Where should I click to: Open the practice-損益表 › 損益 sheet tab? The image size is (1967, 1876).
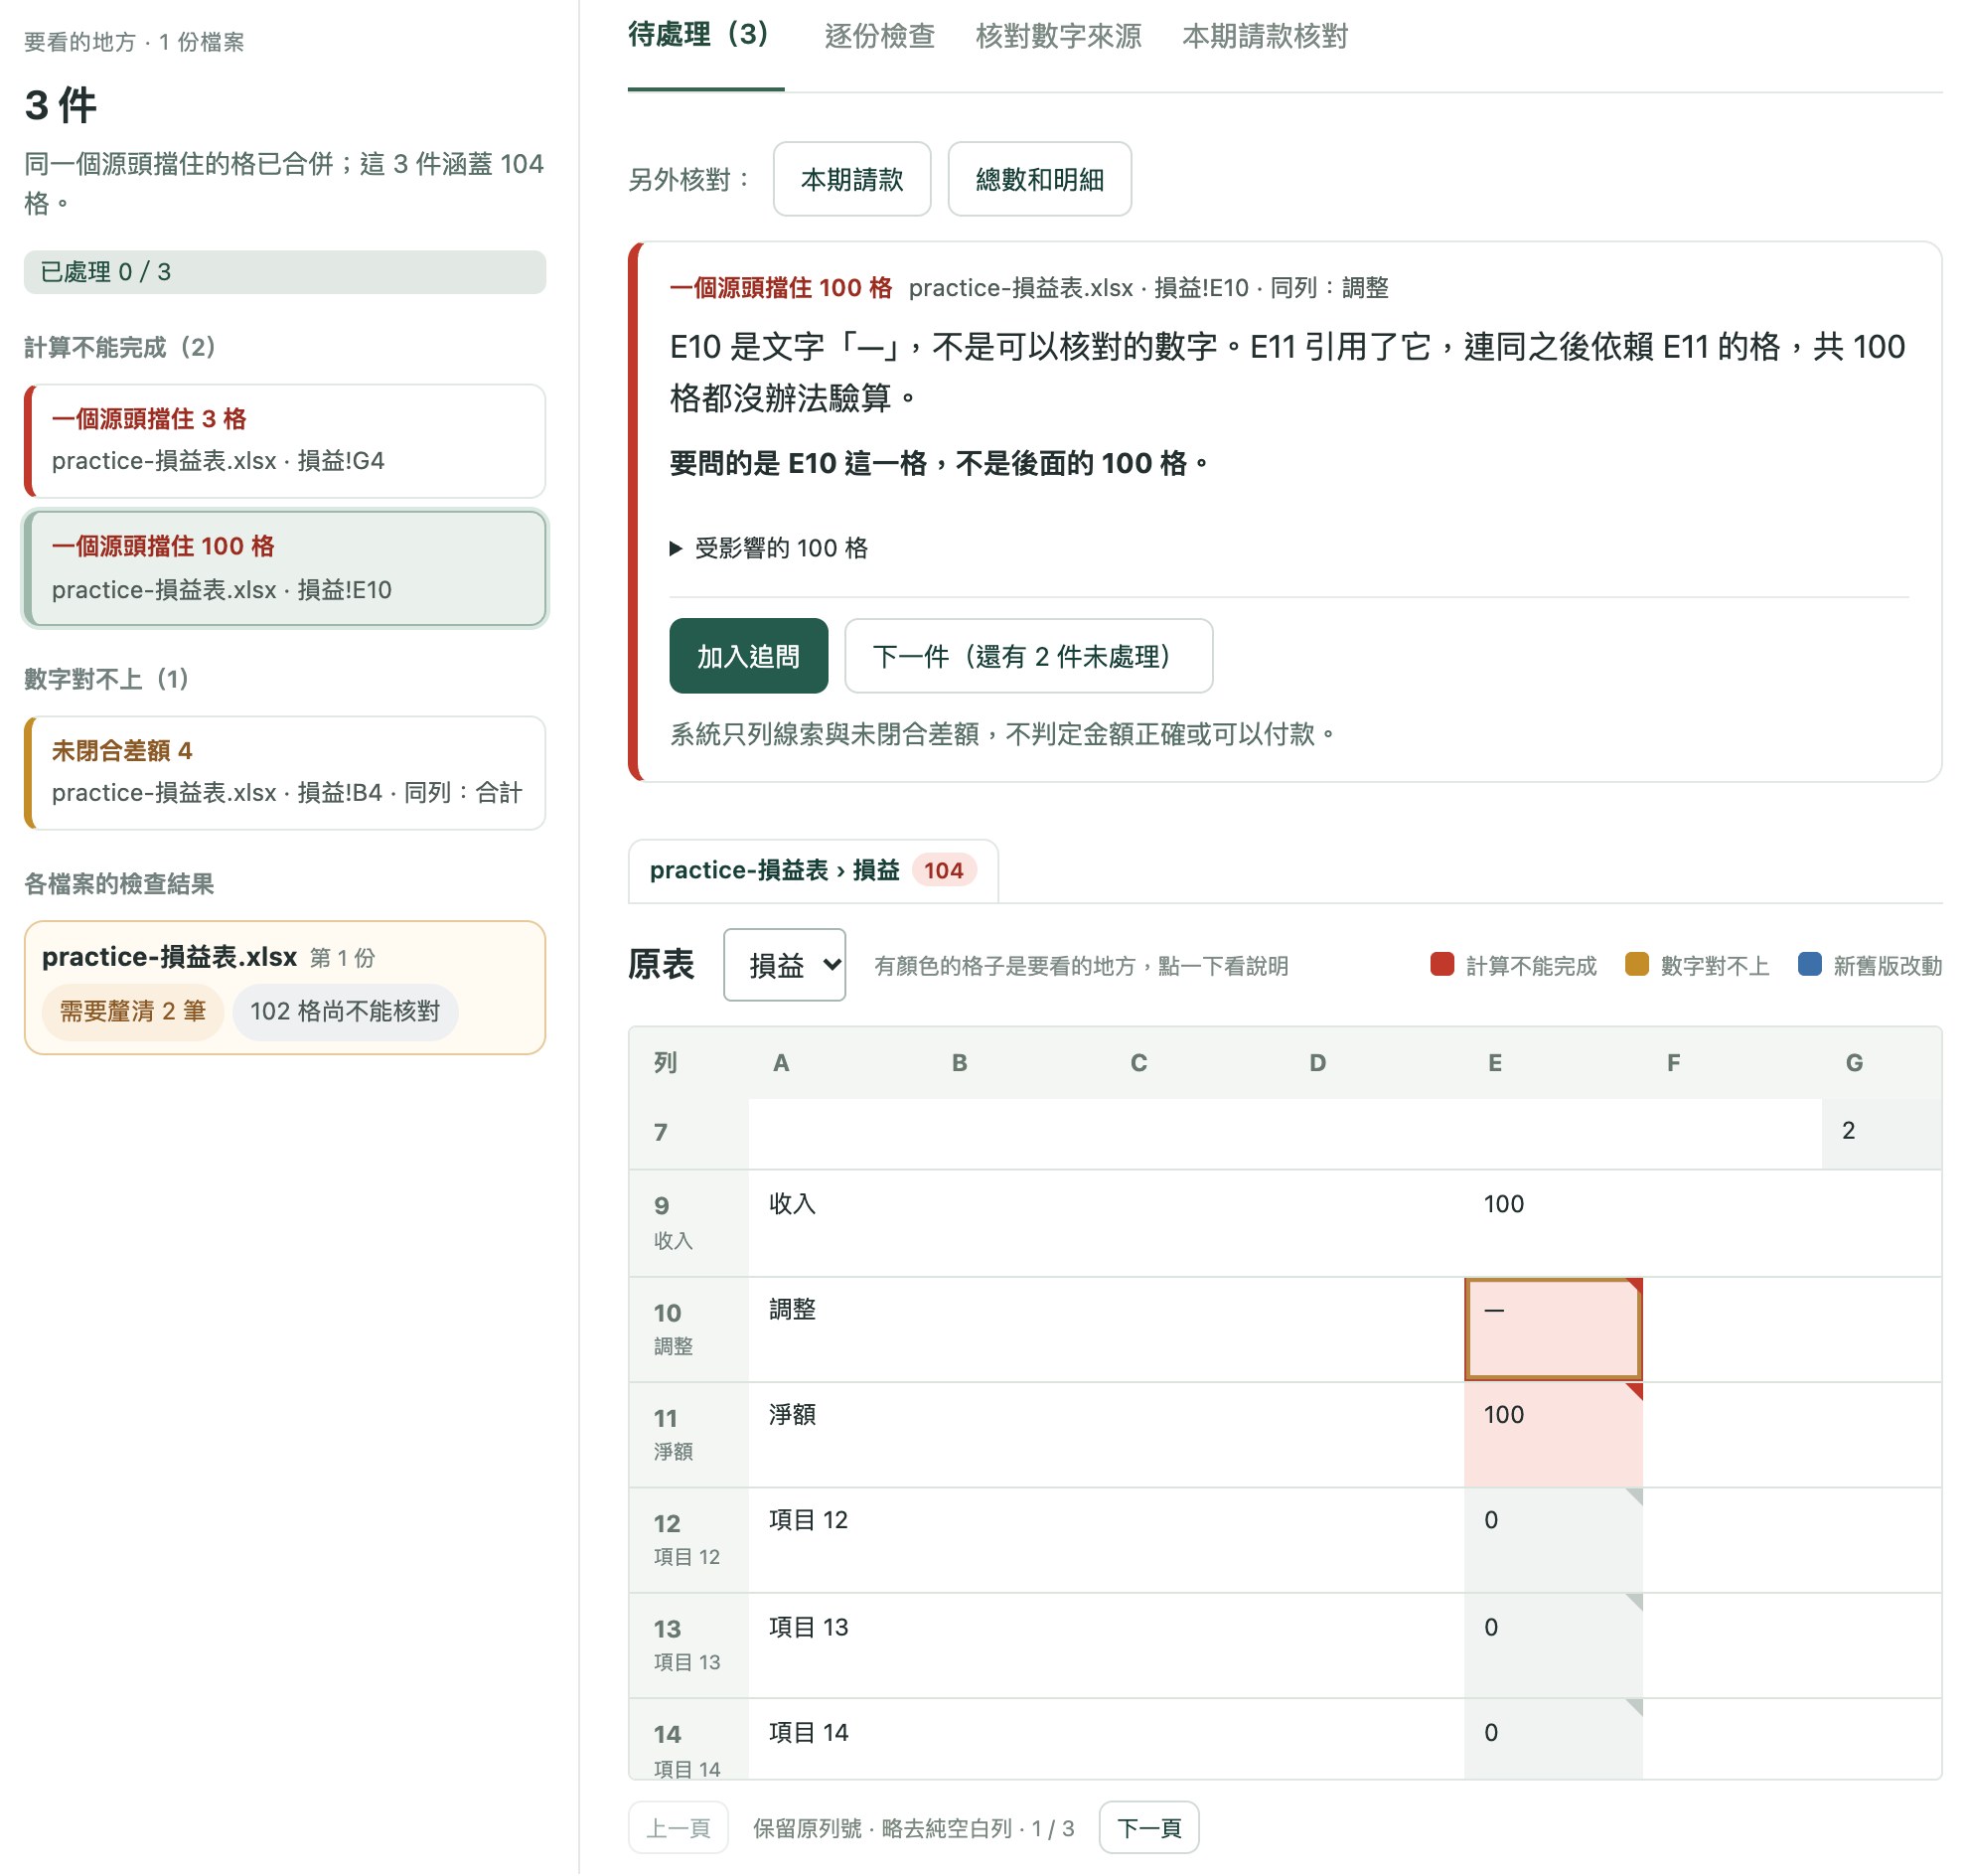coord(813,871)
